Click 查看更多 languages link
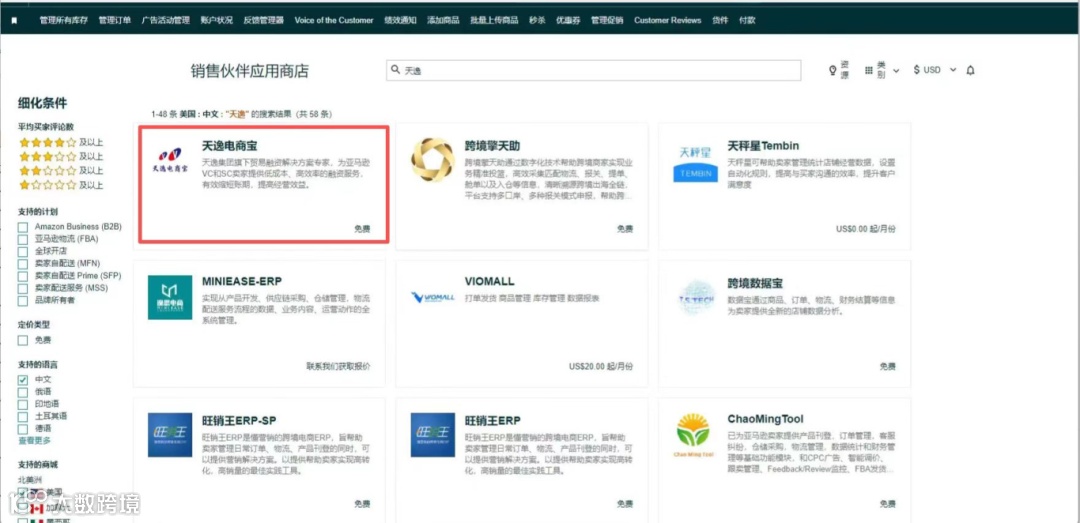Screen dimensions: 1080x523 click(34, 440)
